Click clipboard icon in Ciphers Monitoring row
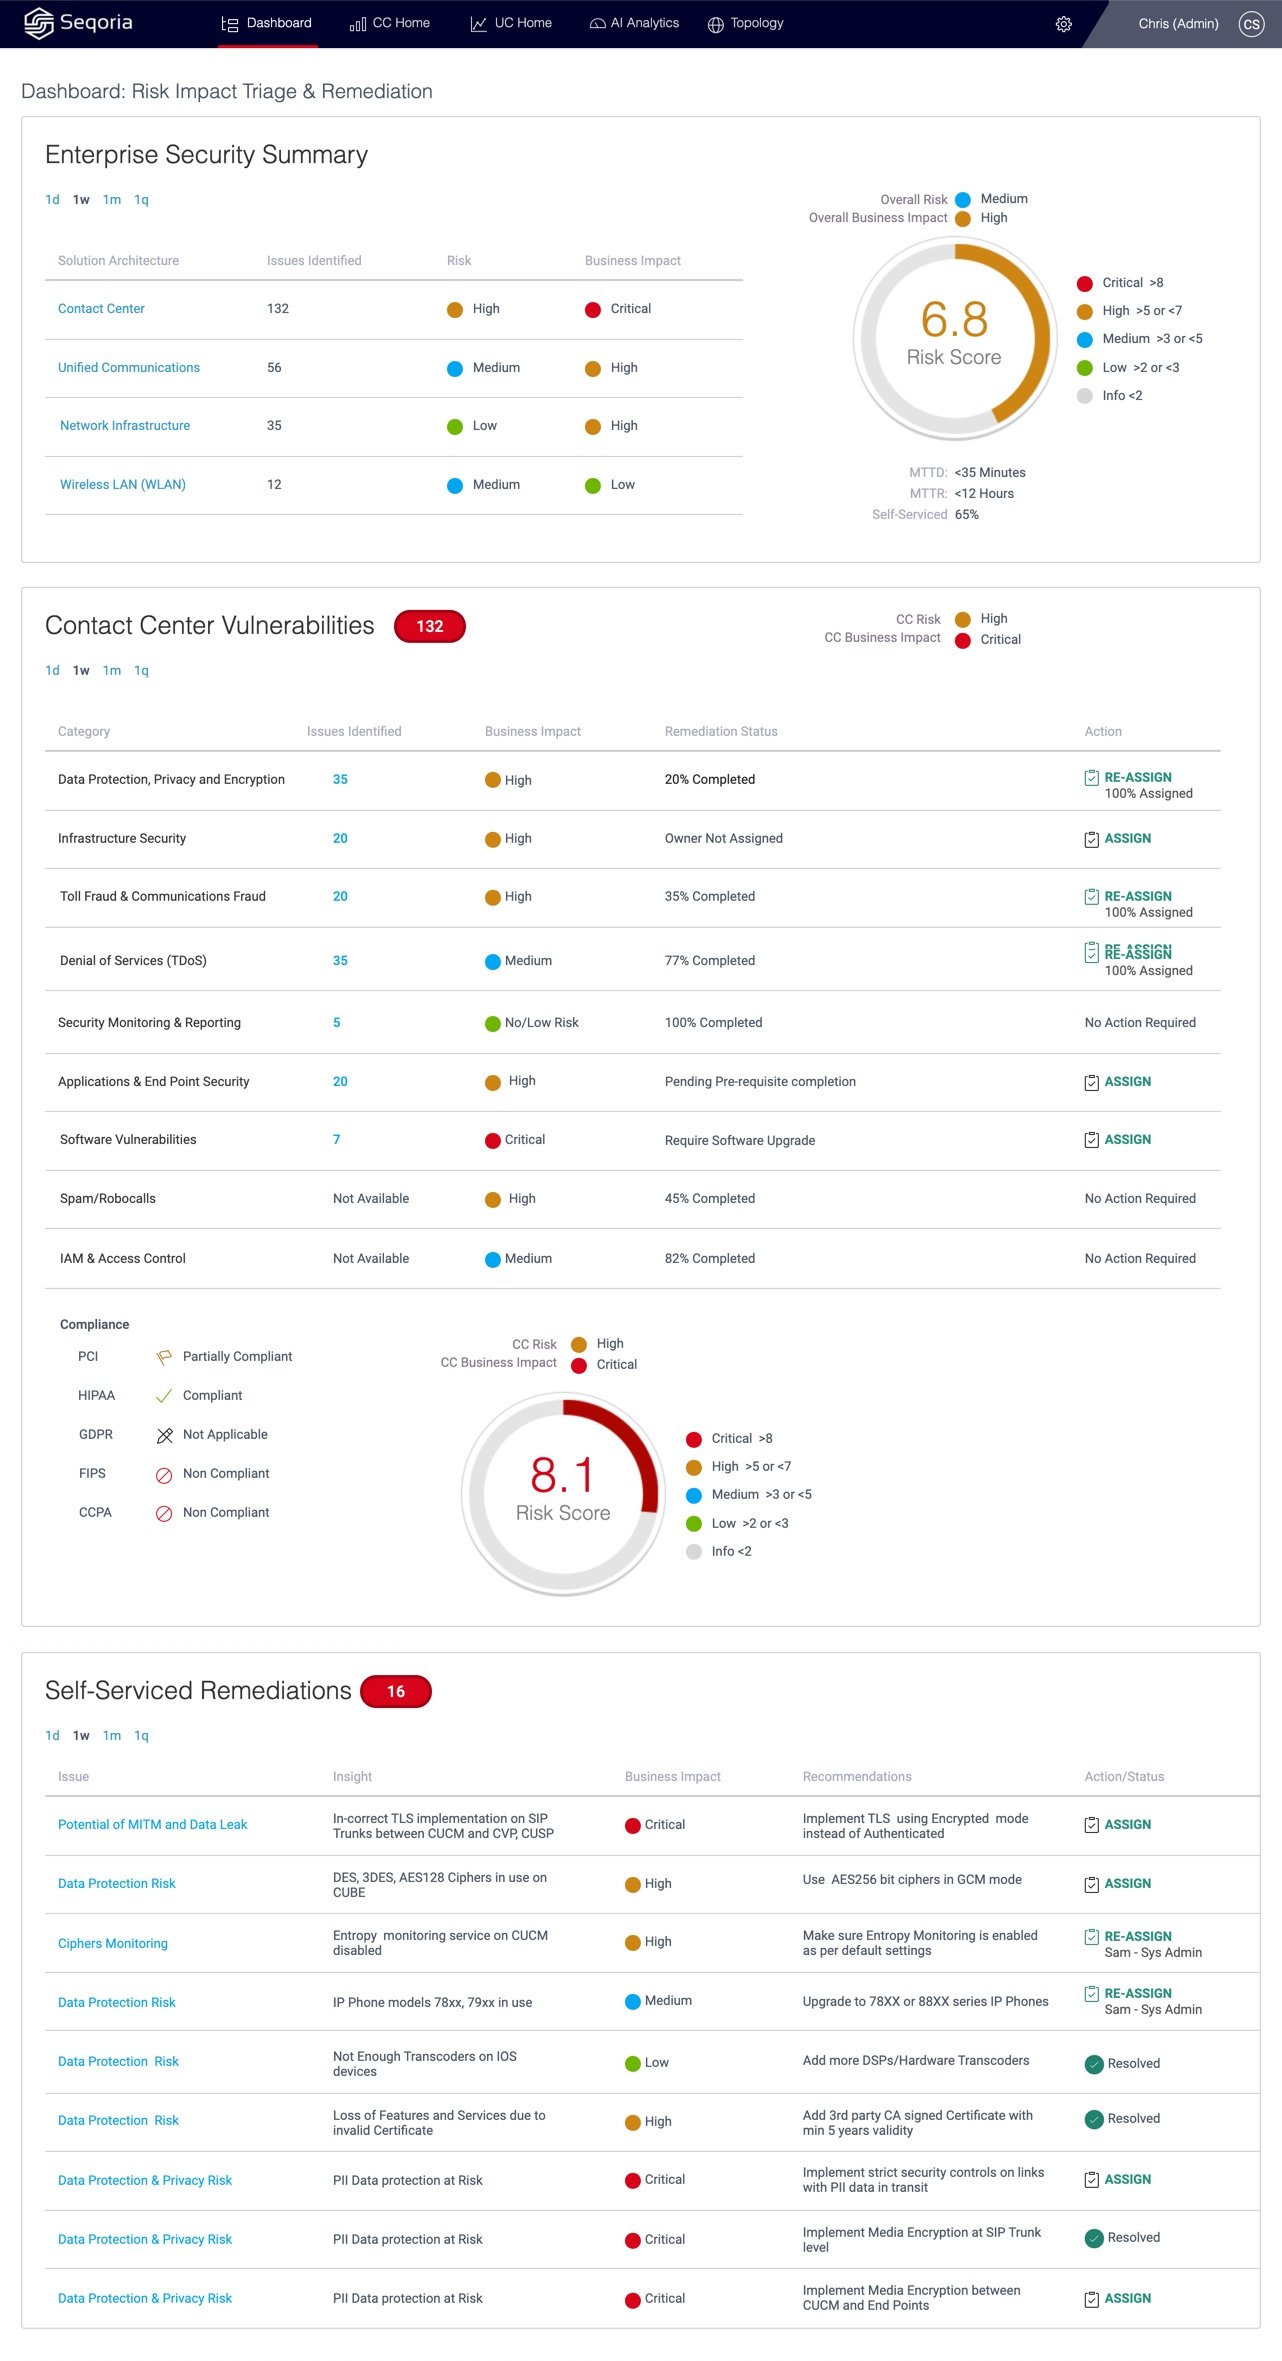Screen dimensions: 1282x2361 tap(1092, 1937)
